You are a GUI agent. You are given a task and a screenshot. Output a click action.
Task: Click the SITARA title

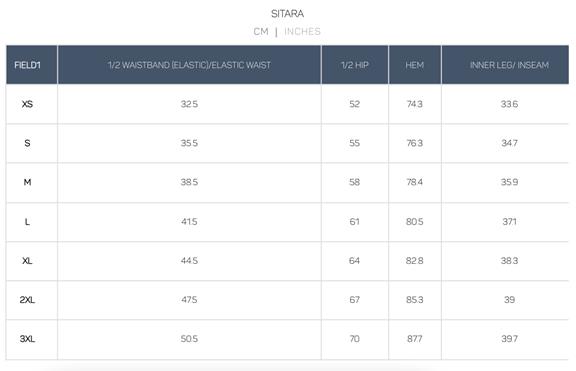coord(287,14)
